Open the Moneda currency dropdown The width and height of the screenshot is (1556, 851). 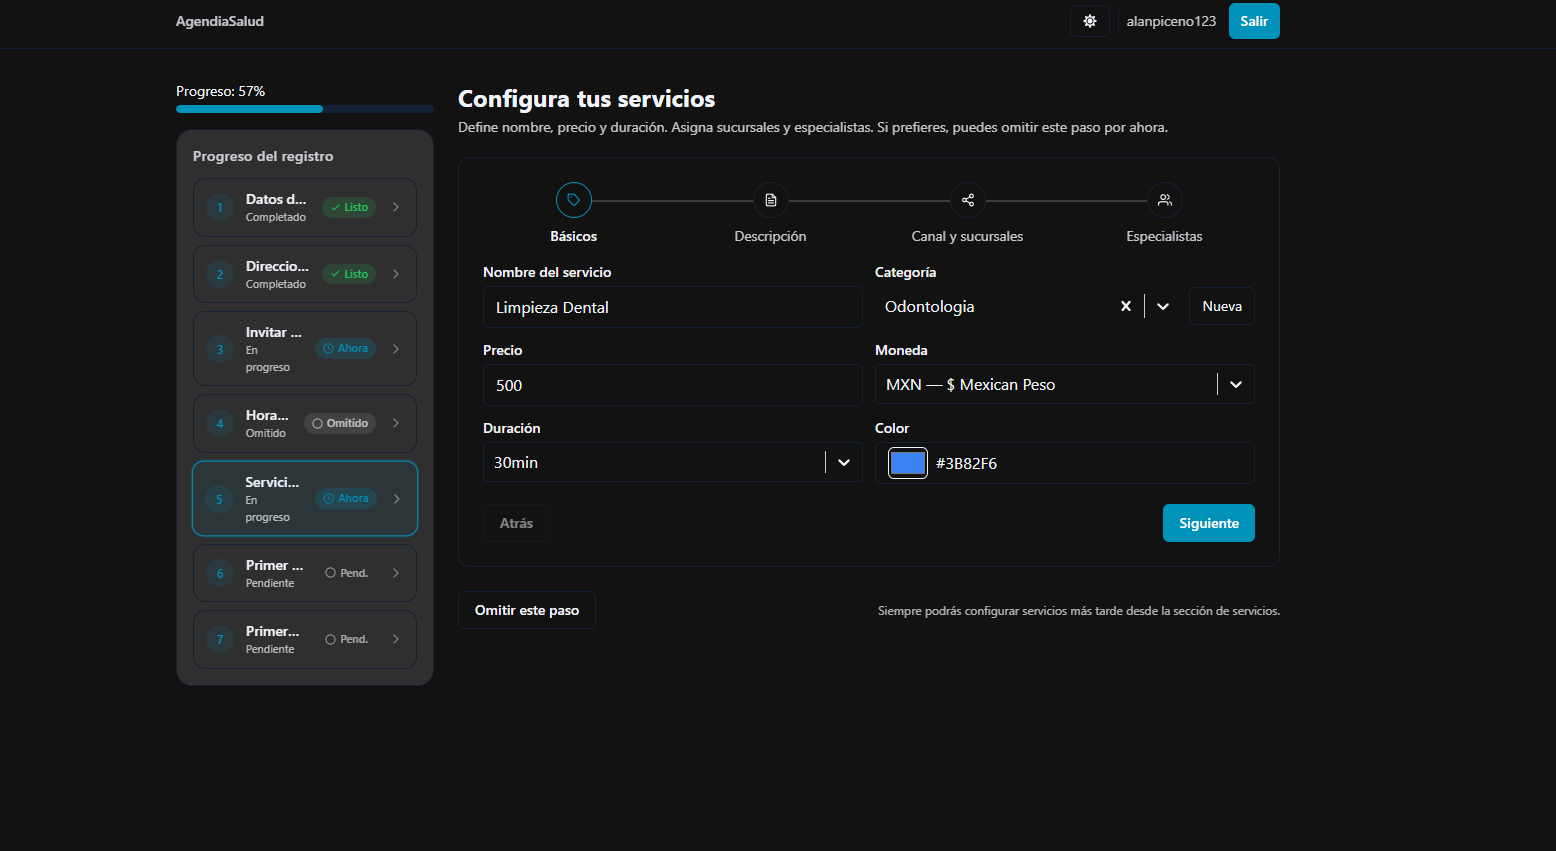click(x=1236, y=384)
